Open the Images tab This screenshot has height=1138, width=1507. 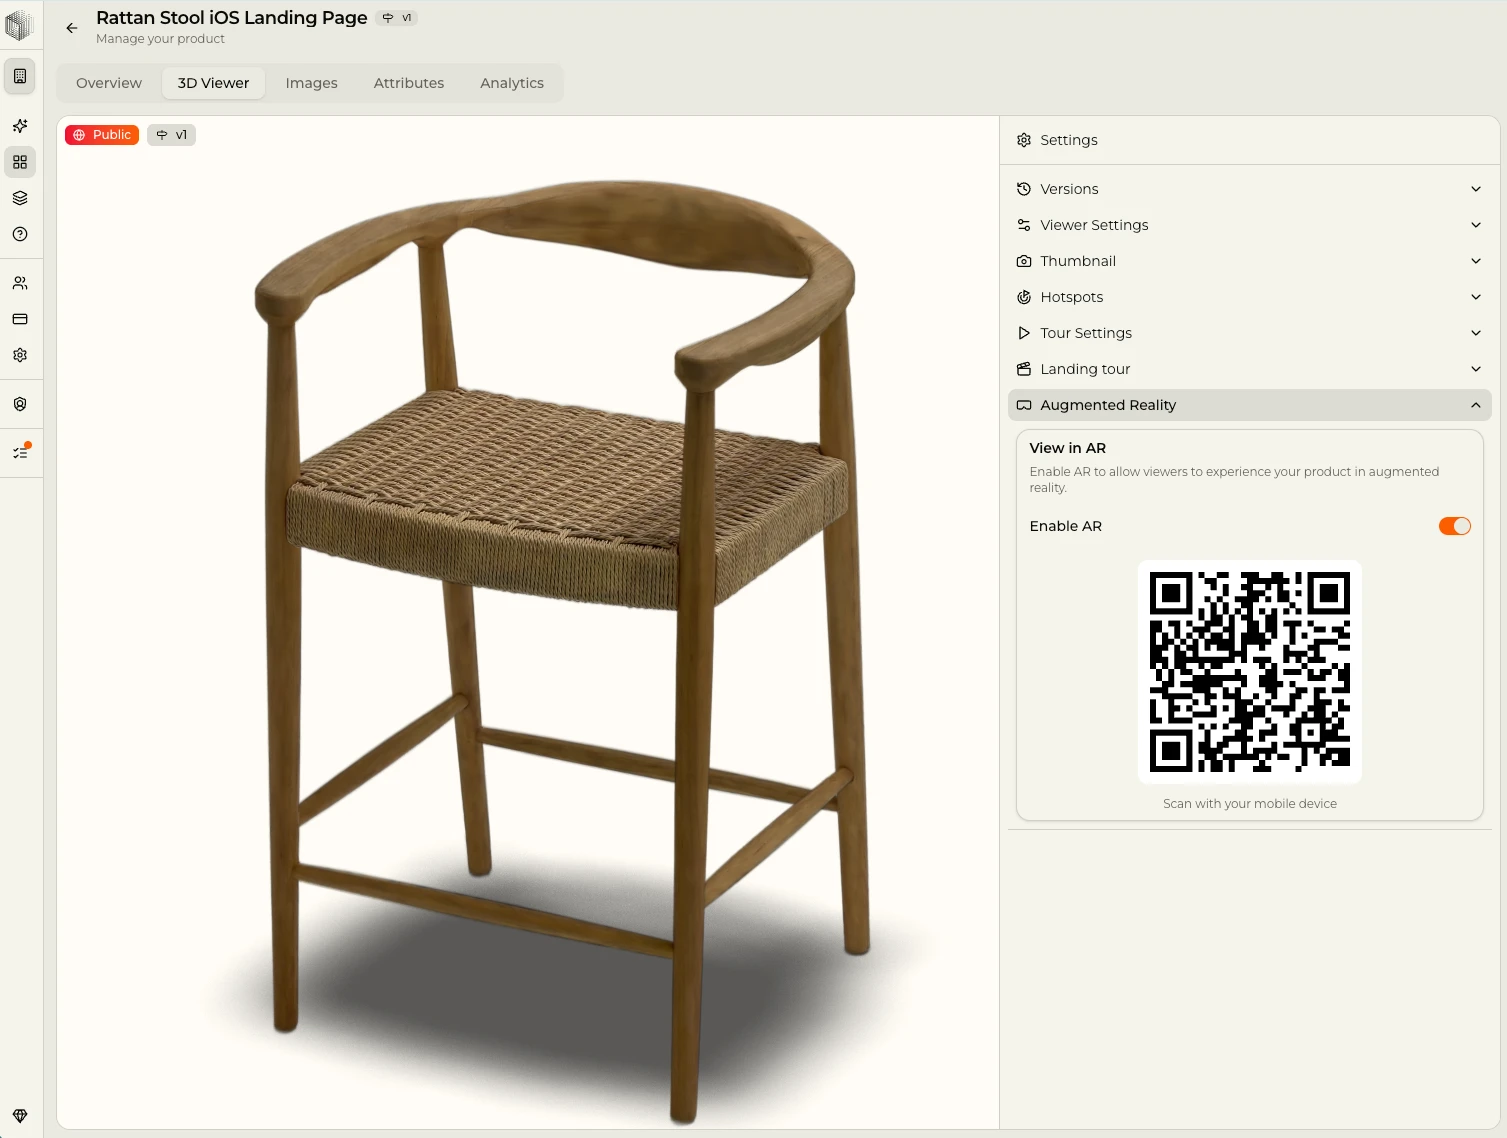click(x=311, y=83)
